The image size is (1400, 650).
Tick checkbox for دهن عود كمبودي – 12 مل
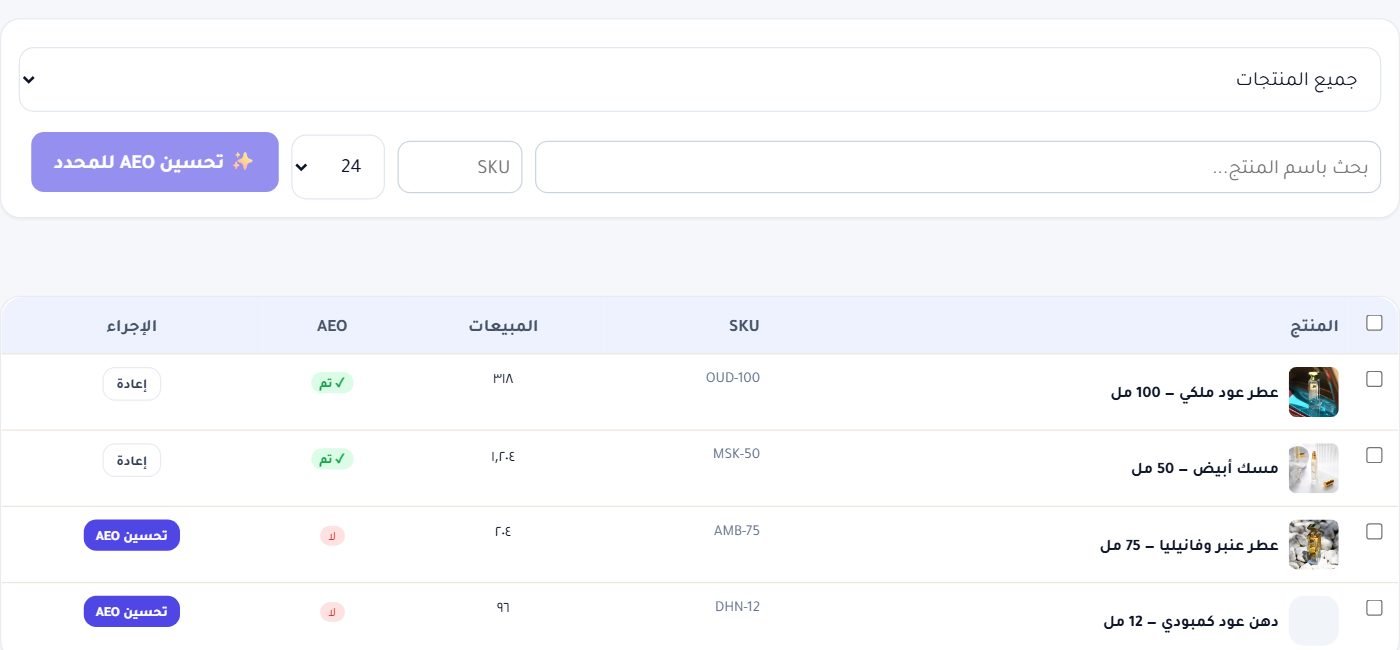[1374, 607]
